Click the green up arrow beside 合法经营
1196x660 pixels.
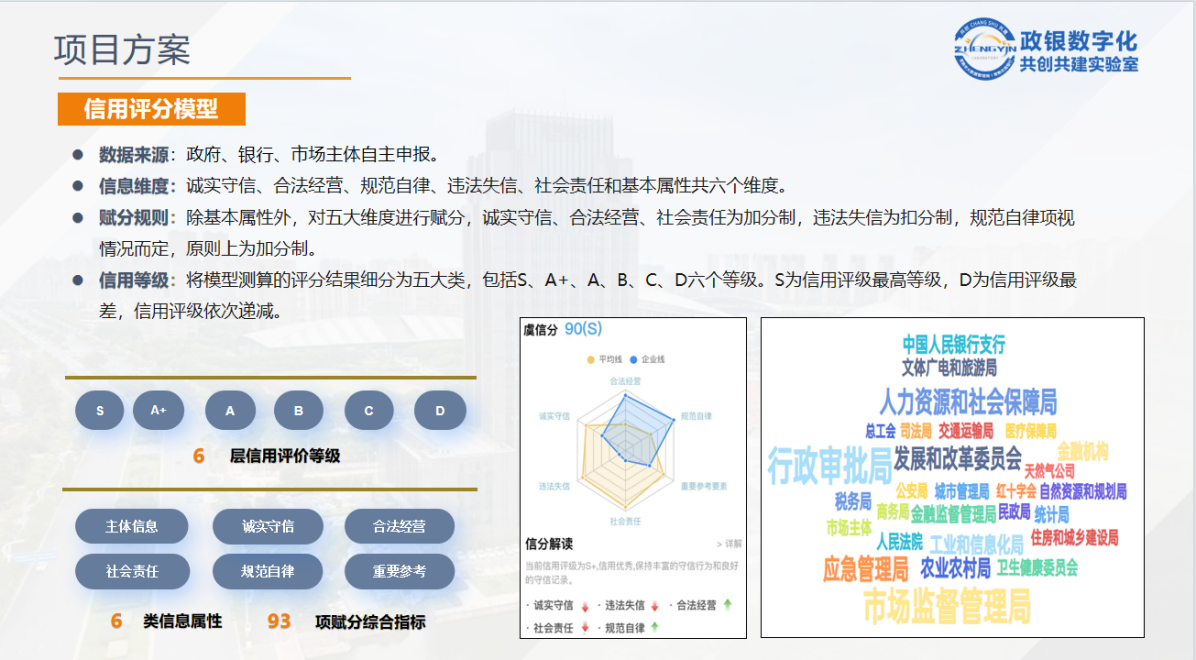[x=728, y=604]
